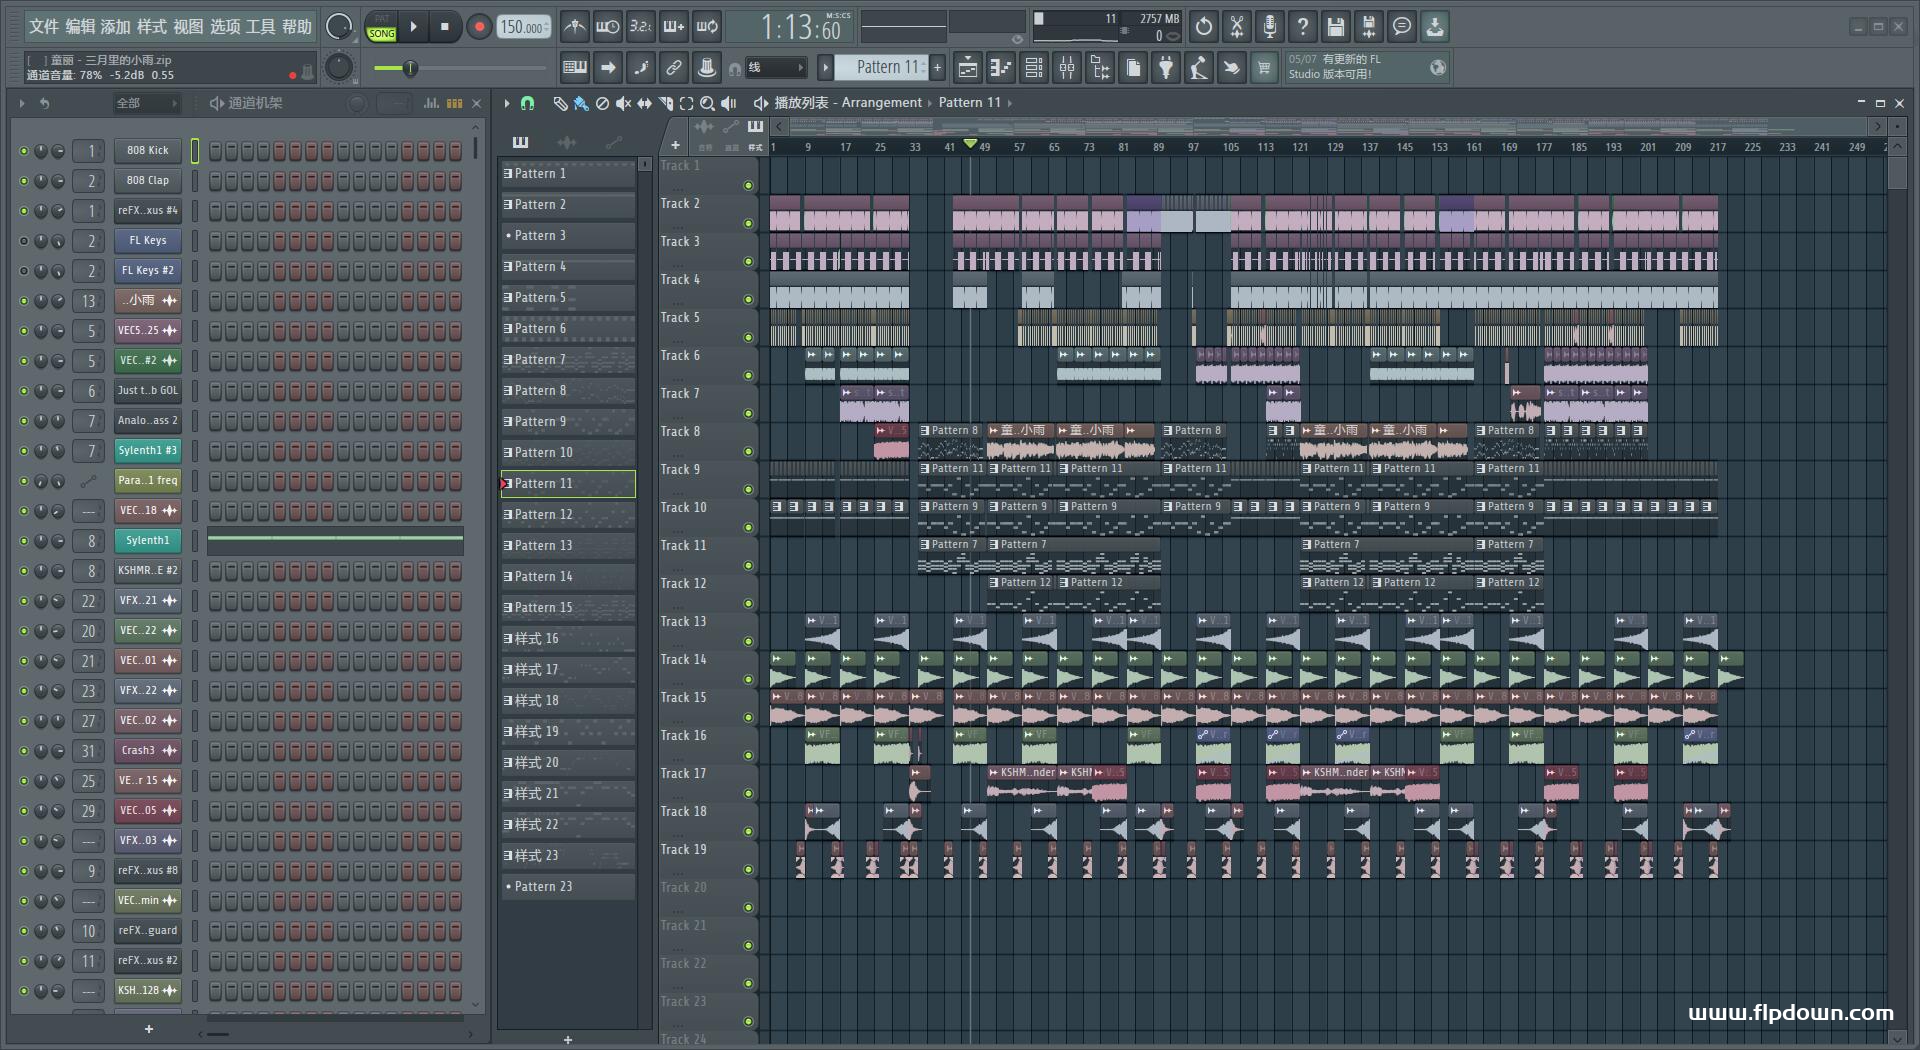Add new pattern with plus beside Pattern 11

tap(937, 68)
